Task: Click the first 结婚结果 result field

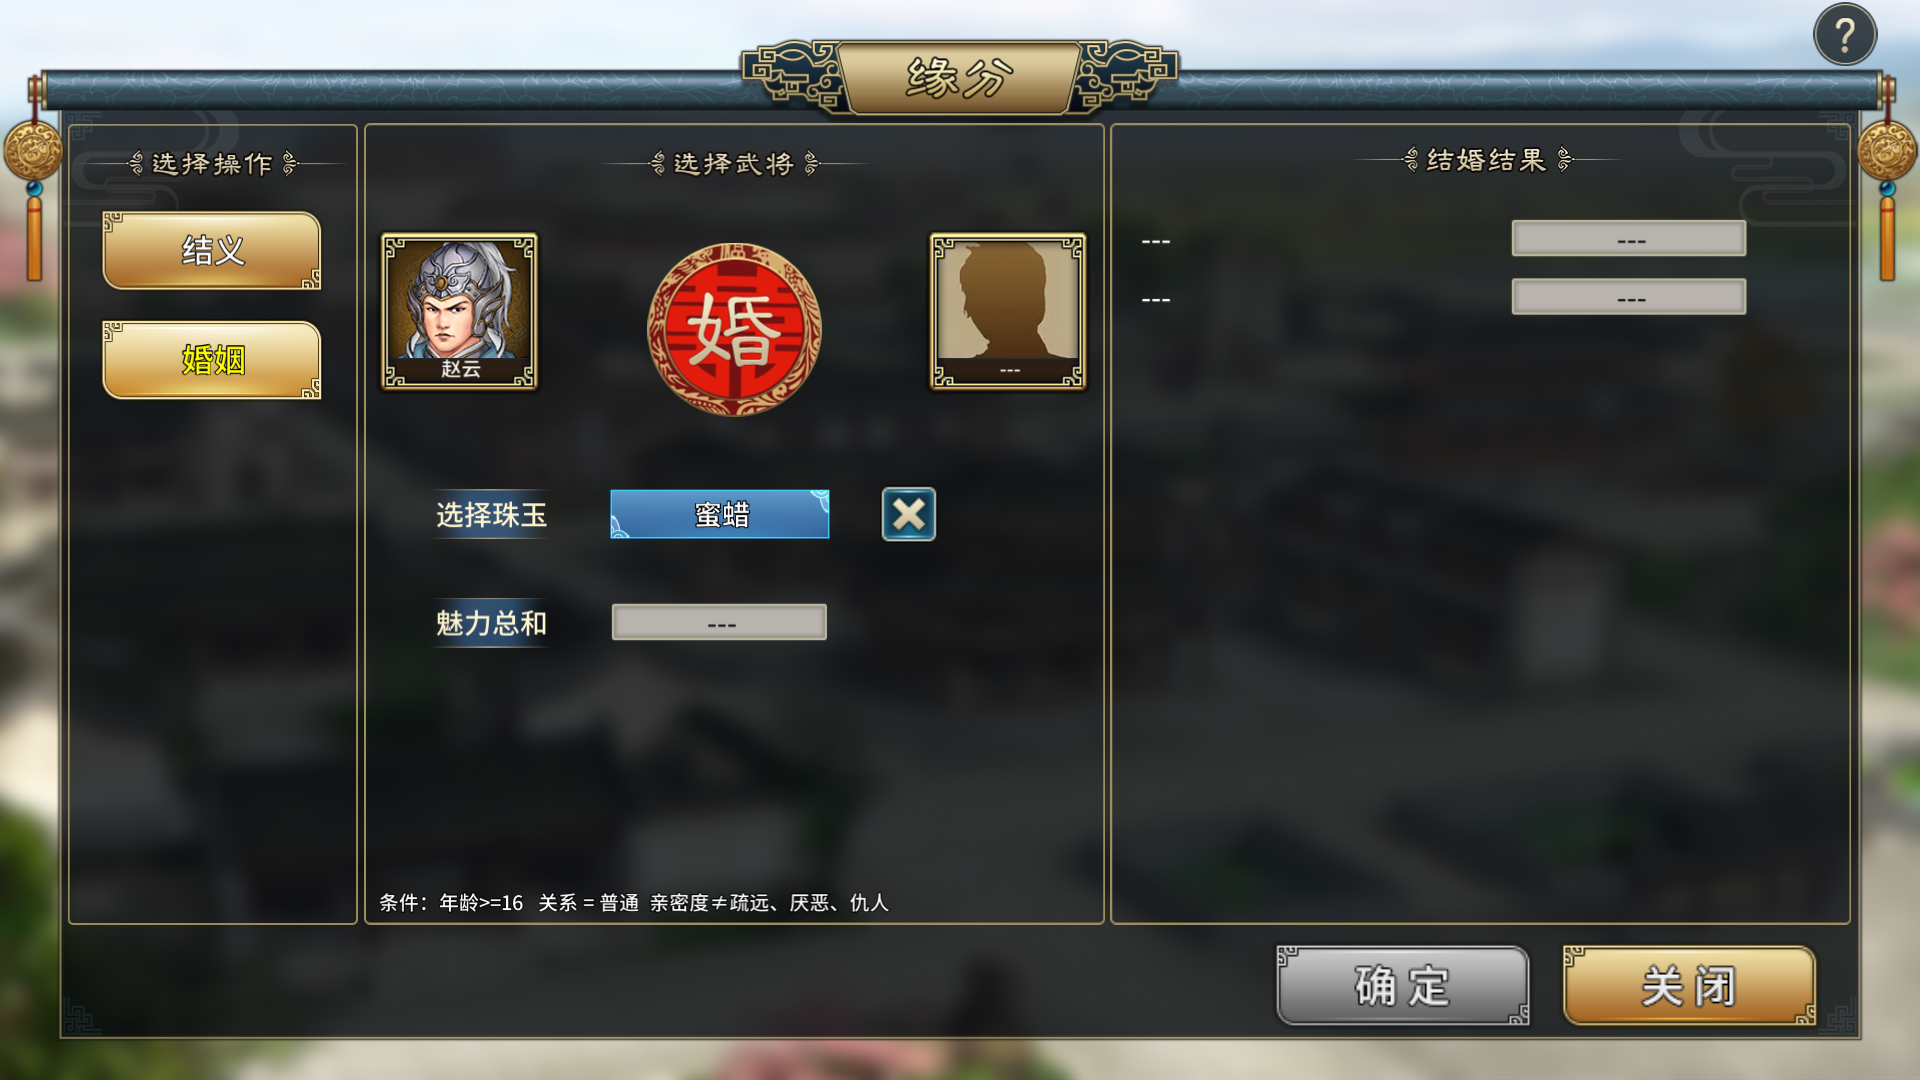Action: (1629, 238)
